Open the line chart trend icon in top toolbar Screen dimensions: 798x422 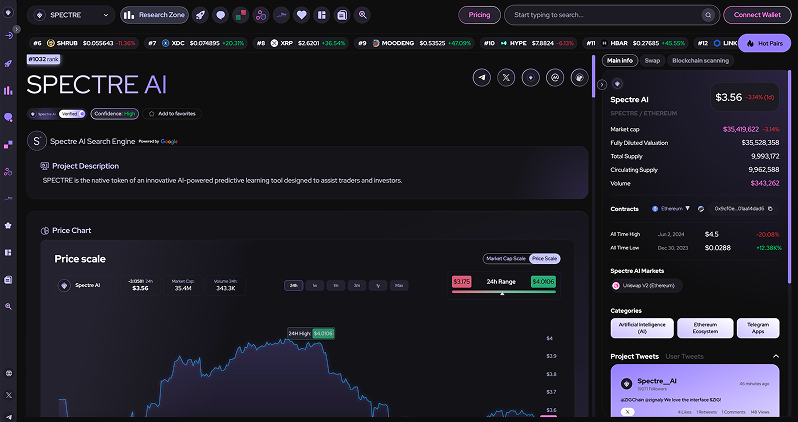click(x=281, y=15)
